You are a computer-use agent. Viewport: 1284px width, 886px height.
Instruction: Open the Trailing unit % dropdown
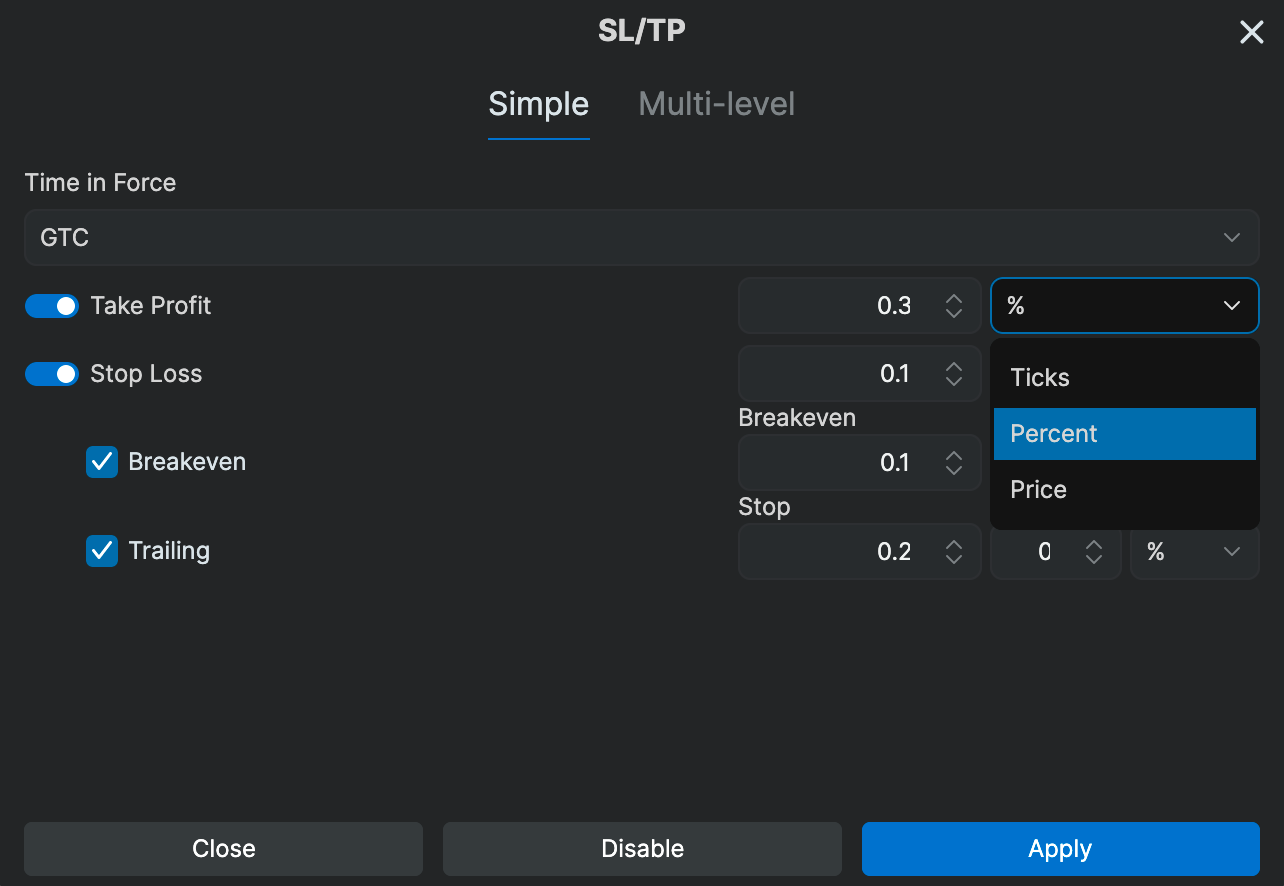pyautogui.click(x=1195, y=552)
